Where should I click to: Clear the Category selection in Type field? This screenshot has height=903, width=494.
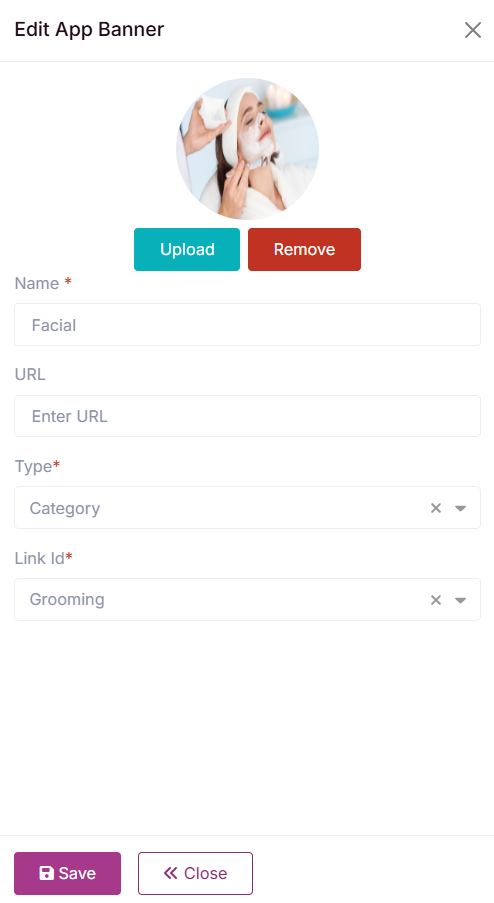pos(436,508)
